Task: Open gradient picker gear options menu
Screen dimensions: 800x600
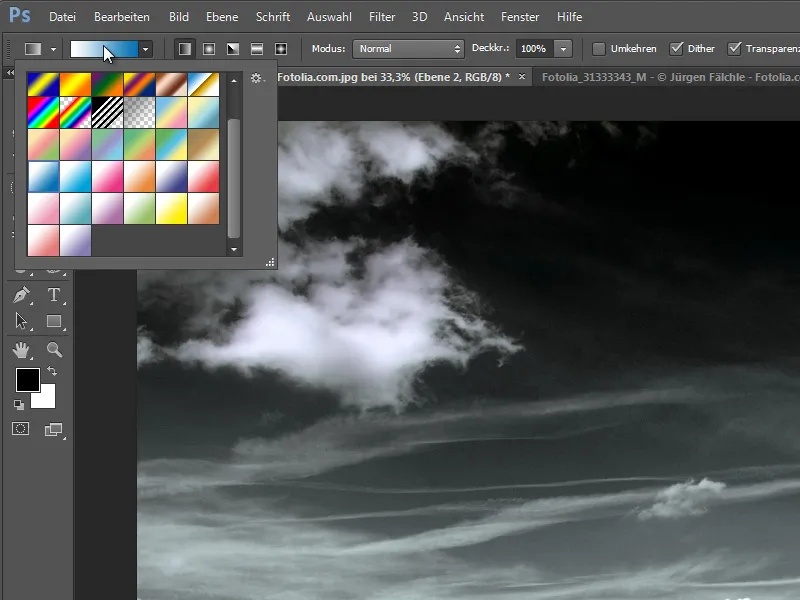Action: (256, 78)
